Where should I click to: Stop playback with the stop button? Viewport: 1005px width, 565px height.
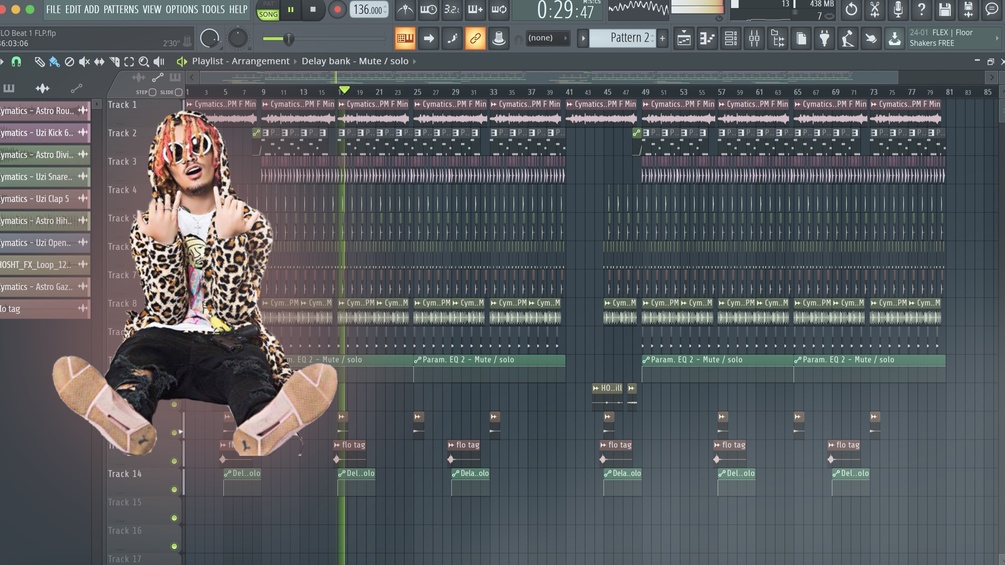313,10
